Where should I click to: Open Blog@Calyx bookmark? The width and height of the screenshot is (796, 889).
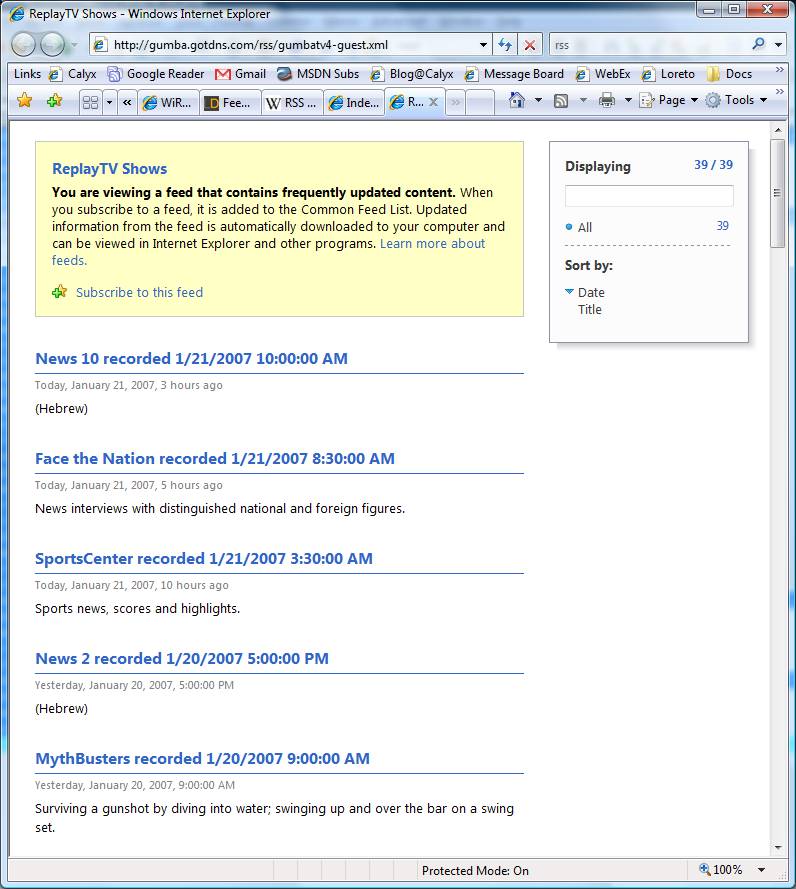click(x=412, y=74)
